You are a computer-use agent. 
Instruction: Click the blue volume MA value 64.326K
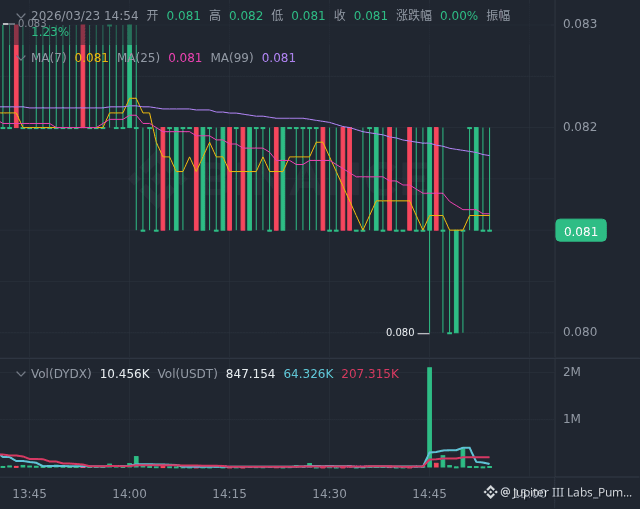(309, 373)
